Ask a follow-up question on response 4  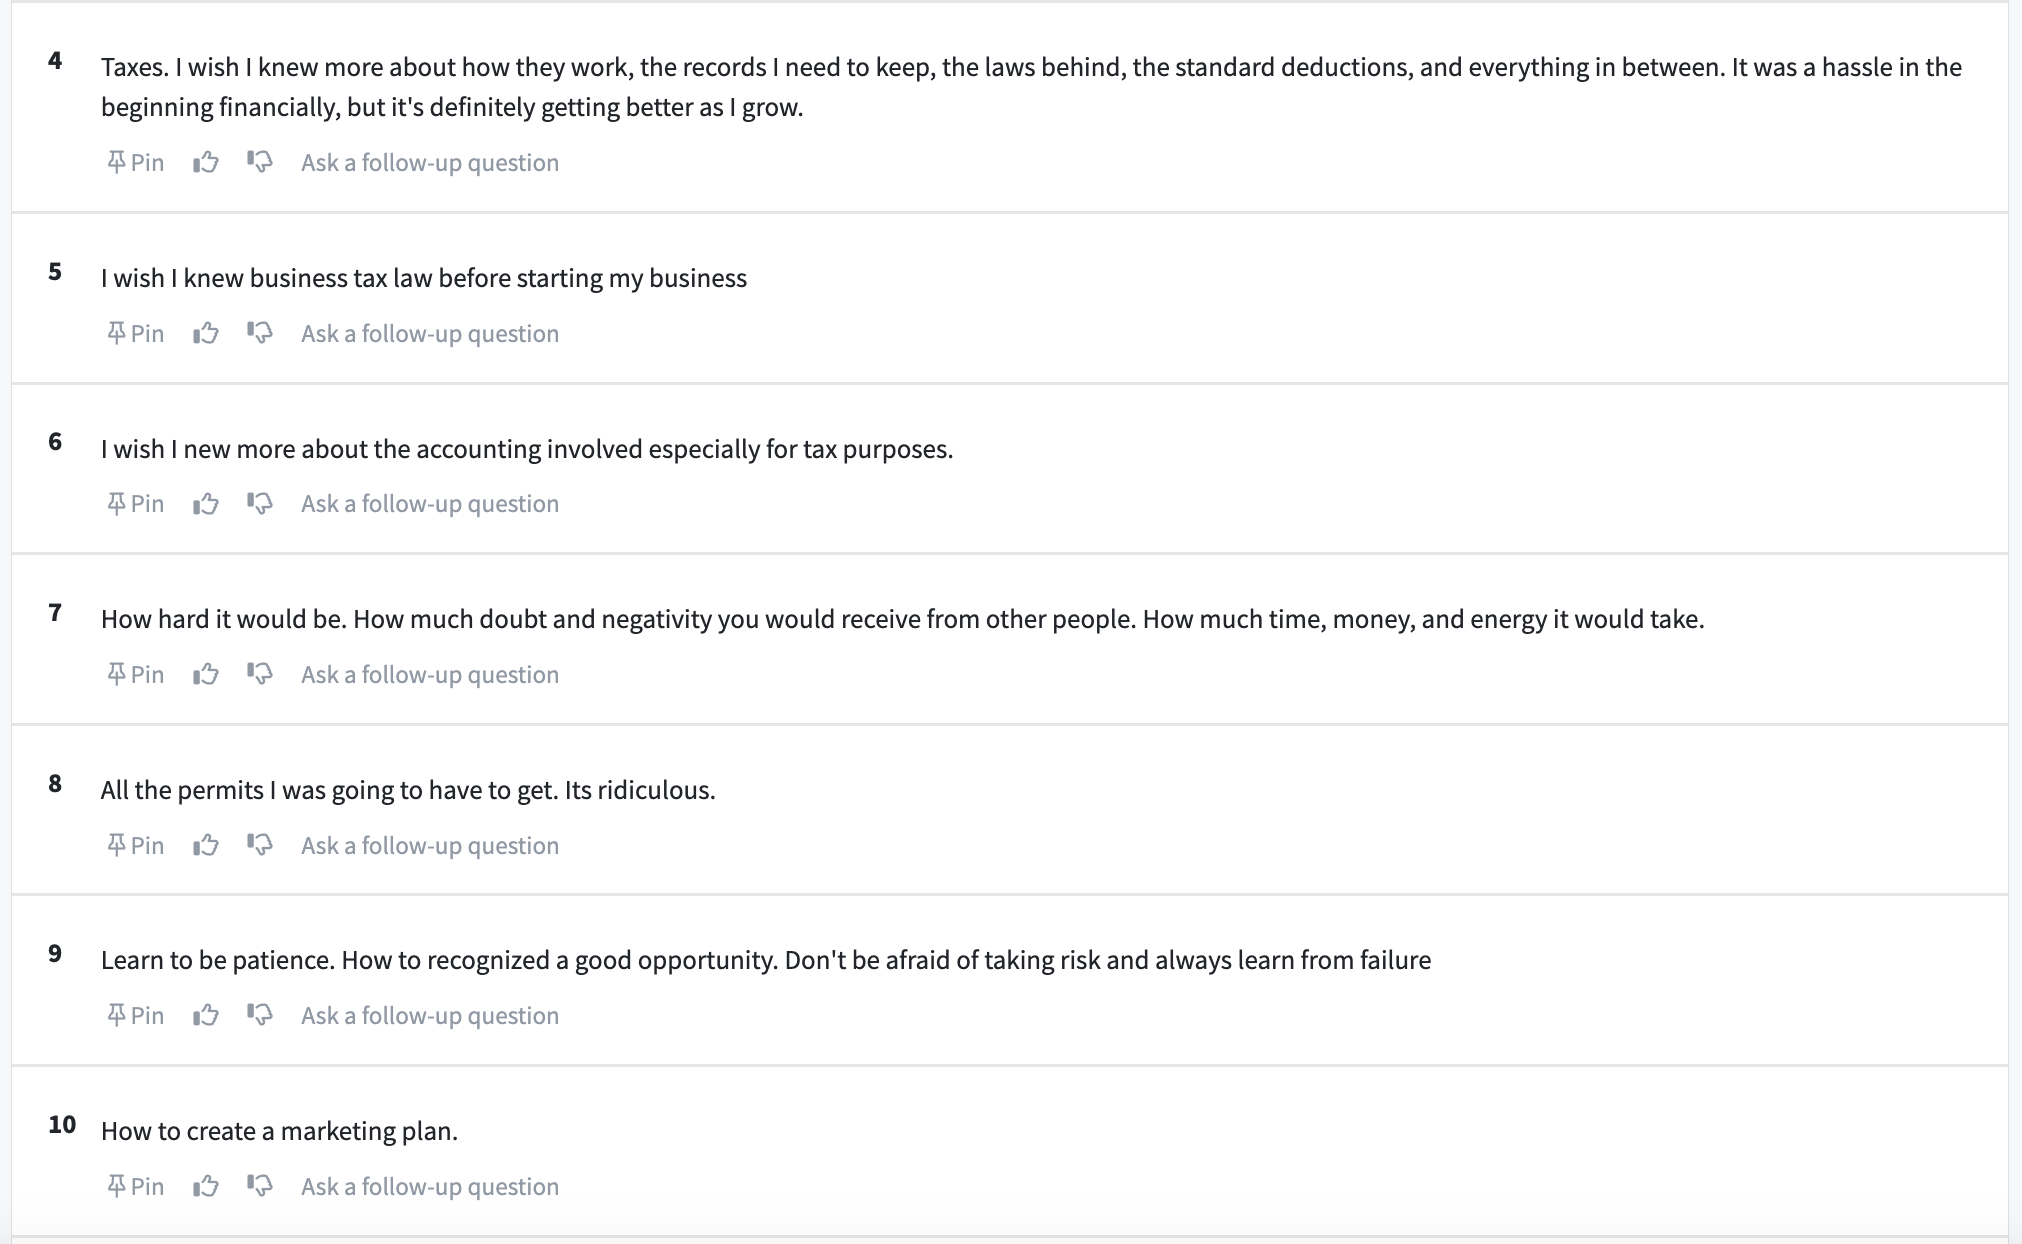(x=430, y=162)
